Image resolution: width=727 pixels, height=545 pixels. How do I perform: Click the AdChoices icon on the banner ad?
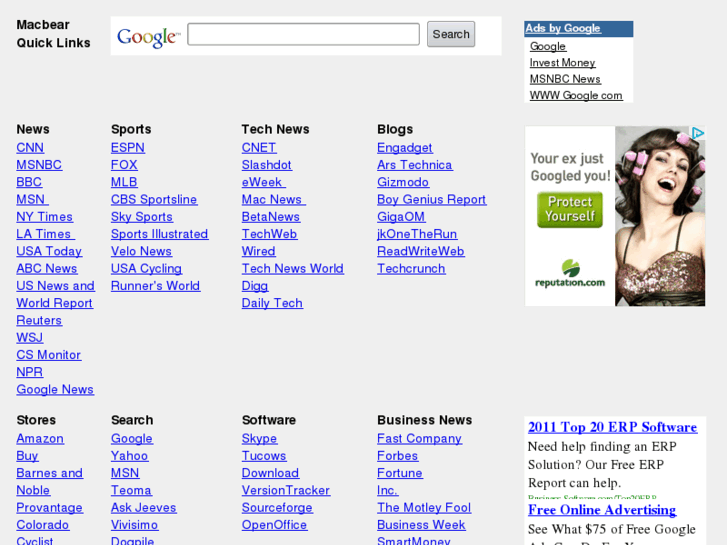pyautogui.click(x=698, y=133)
